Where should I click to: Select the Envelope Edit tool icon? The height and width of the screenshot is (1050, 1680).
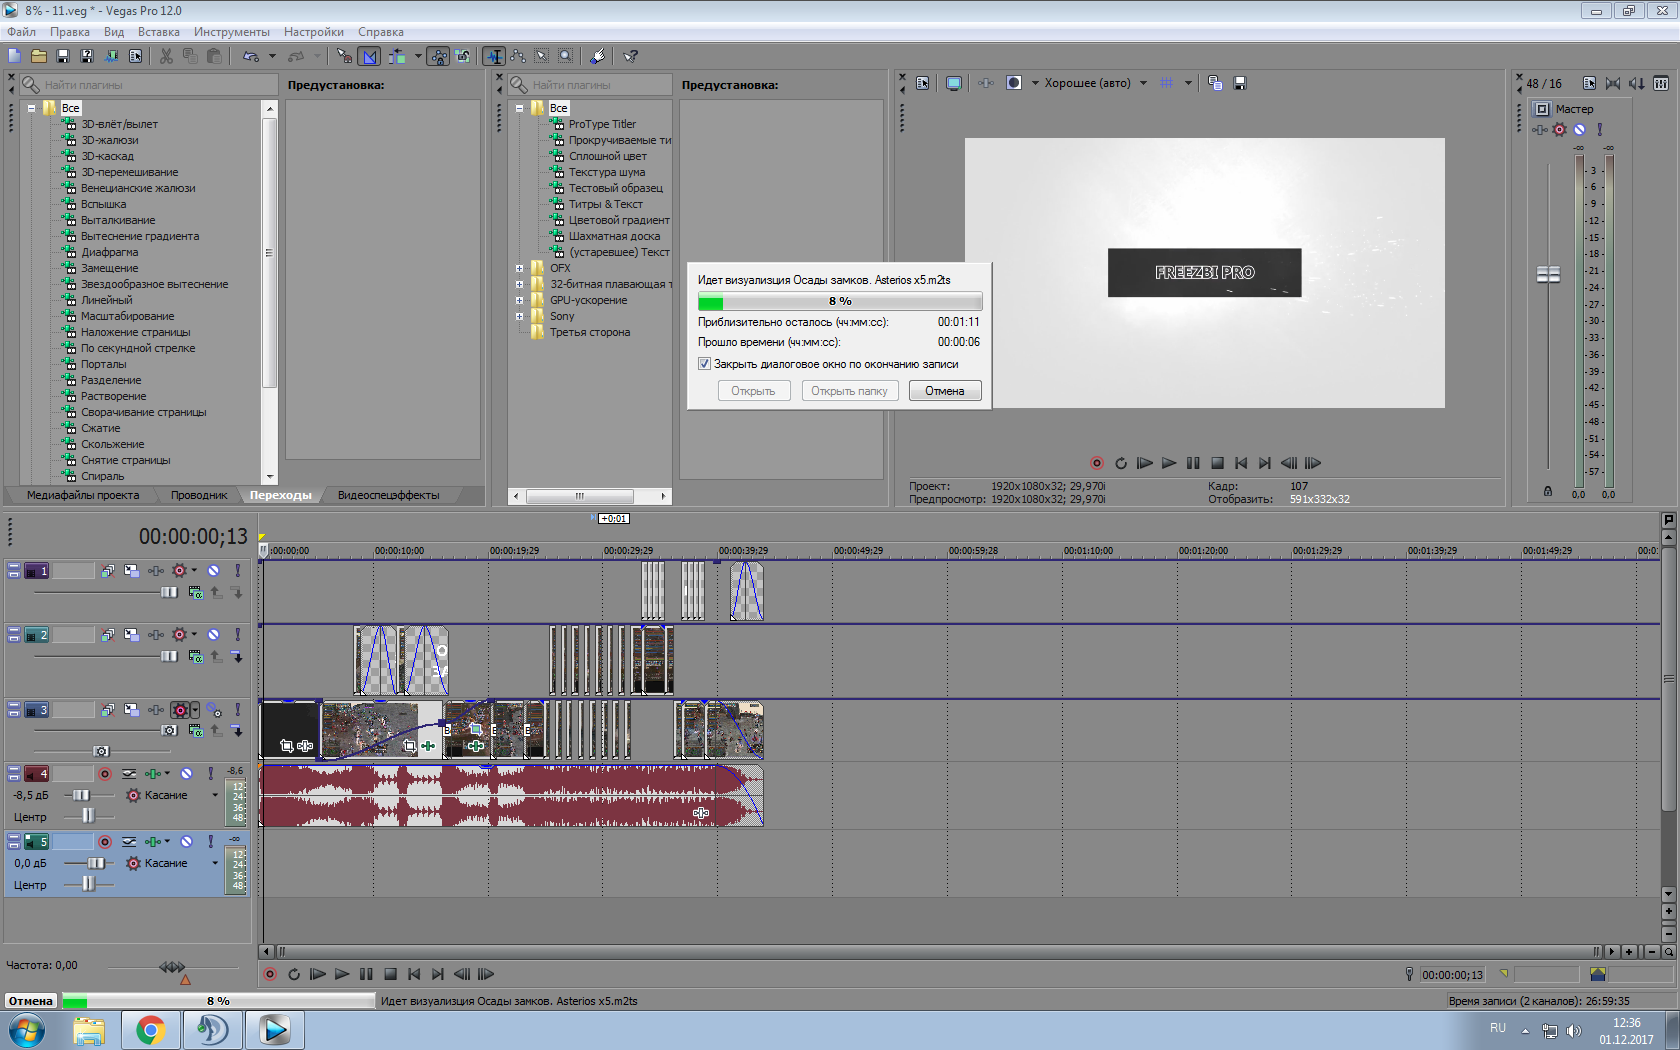point(518,56)
